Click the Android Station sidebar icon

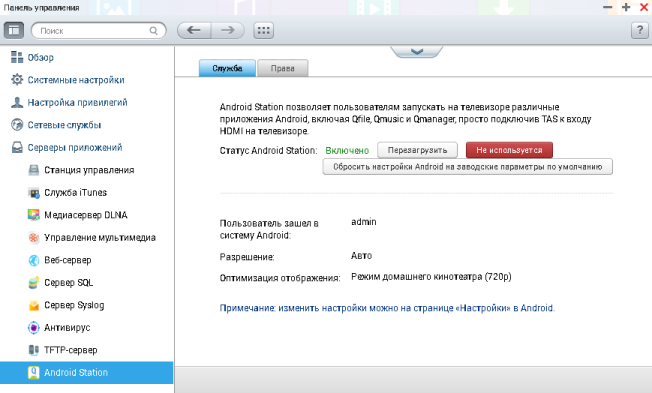coord(34,373)
